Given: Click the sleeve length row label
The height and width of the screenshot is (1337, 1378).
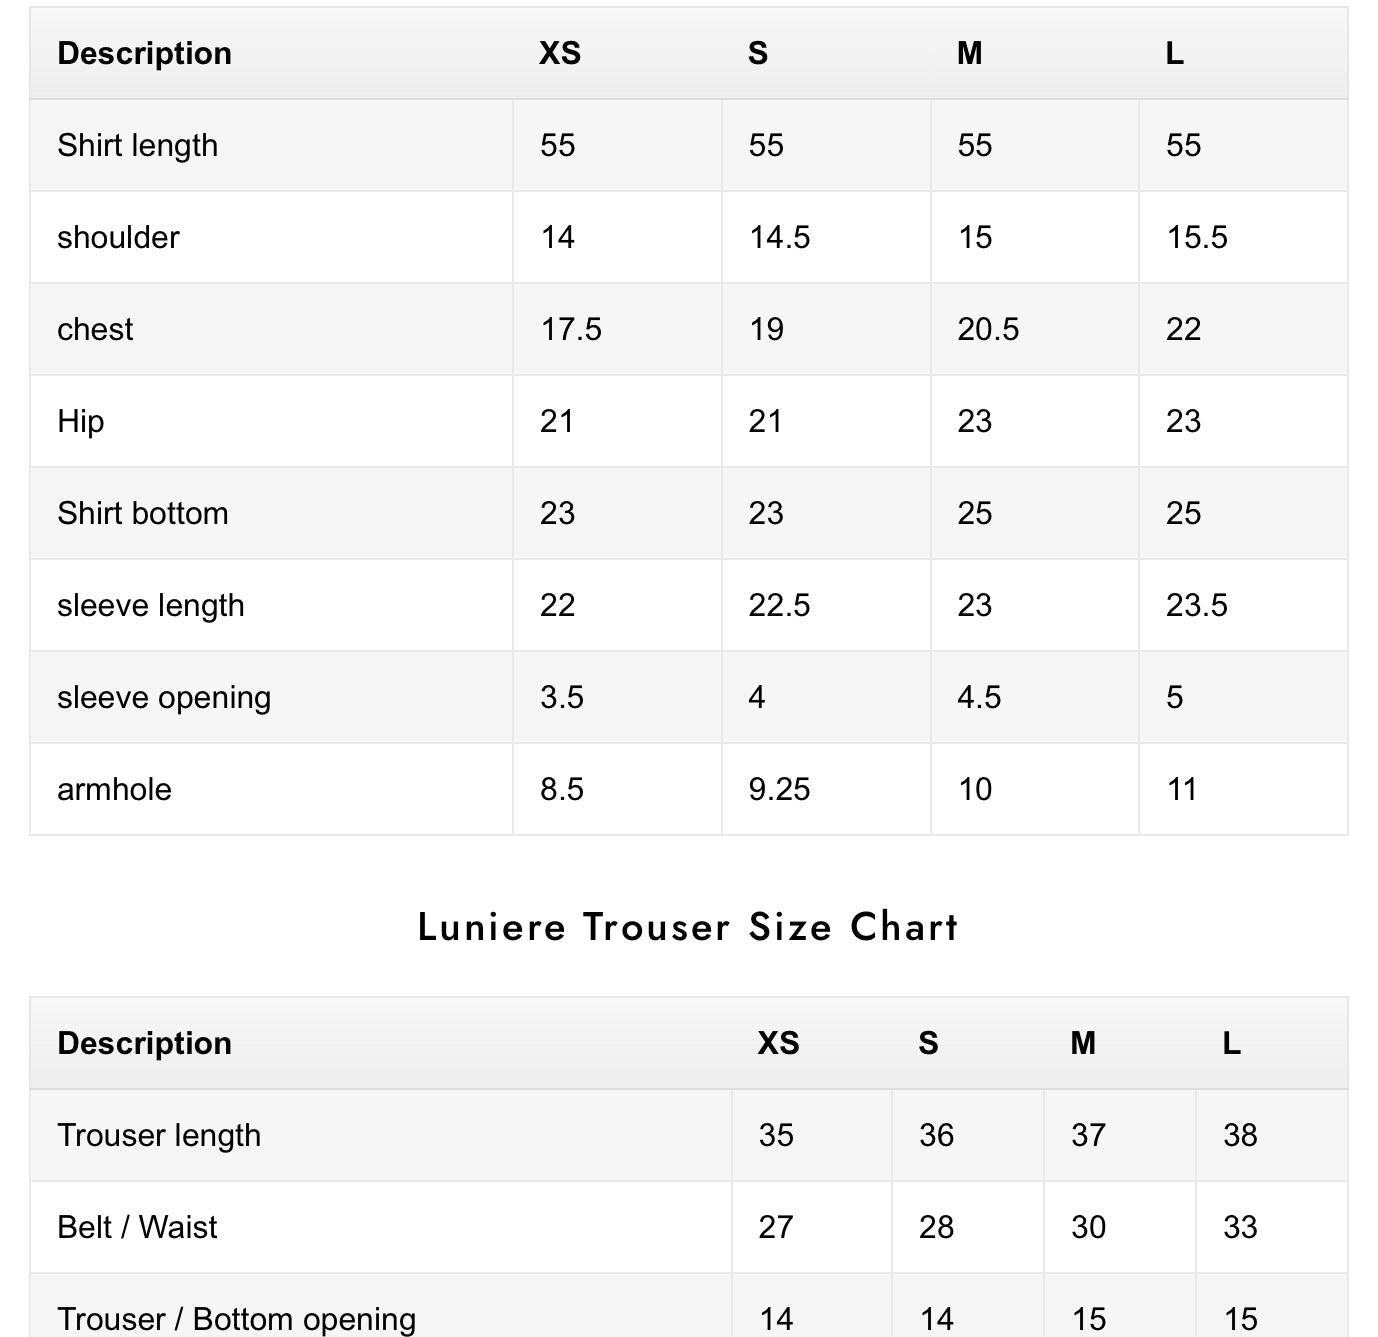Looking at the screenshot, I should click(150, 605).
